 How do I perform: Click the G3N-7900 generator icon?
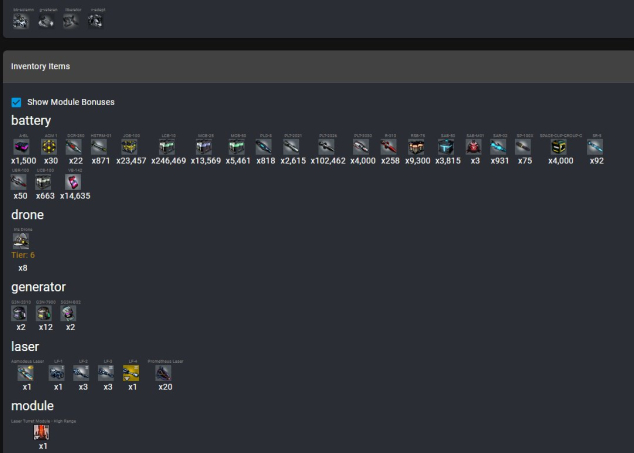(x=45, y=313)
